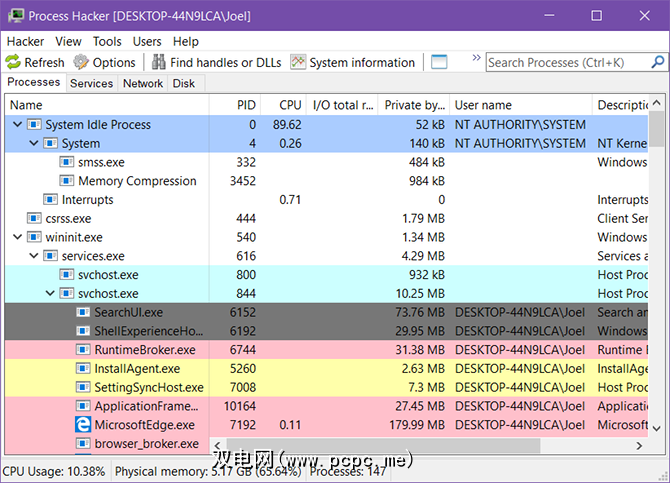Sort by I/O total rate column
Screen dimensions: 670x483
coord(343,105)
